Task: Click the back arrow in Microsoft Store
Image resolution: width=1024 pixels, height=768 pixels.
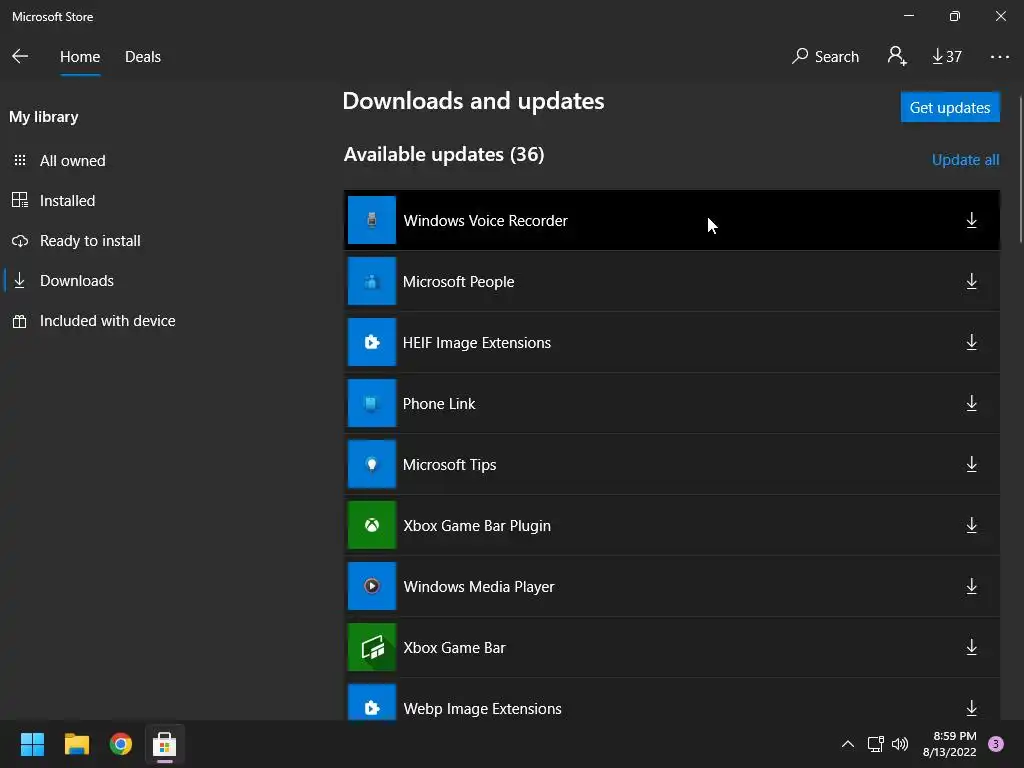Action: (20, 57)
